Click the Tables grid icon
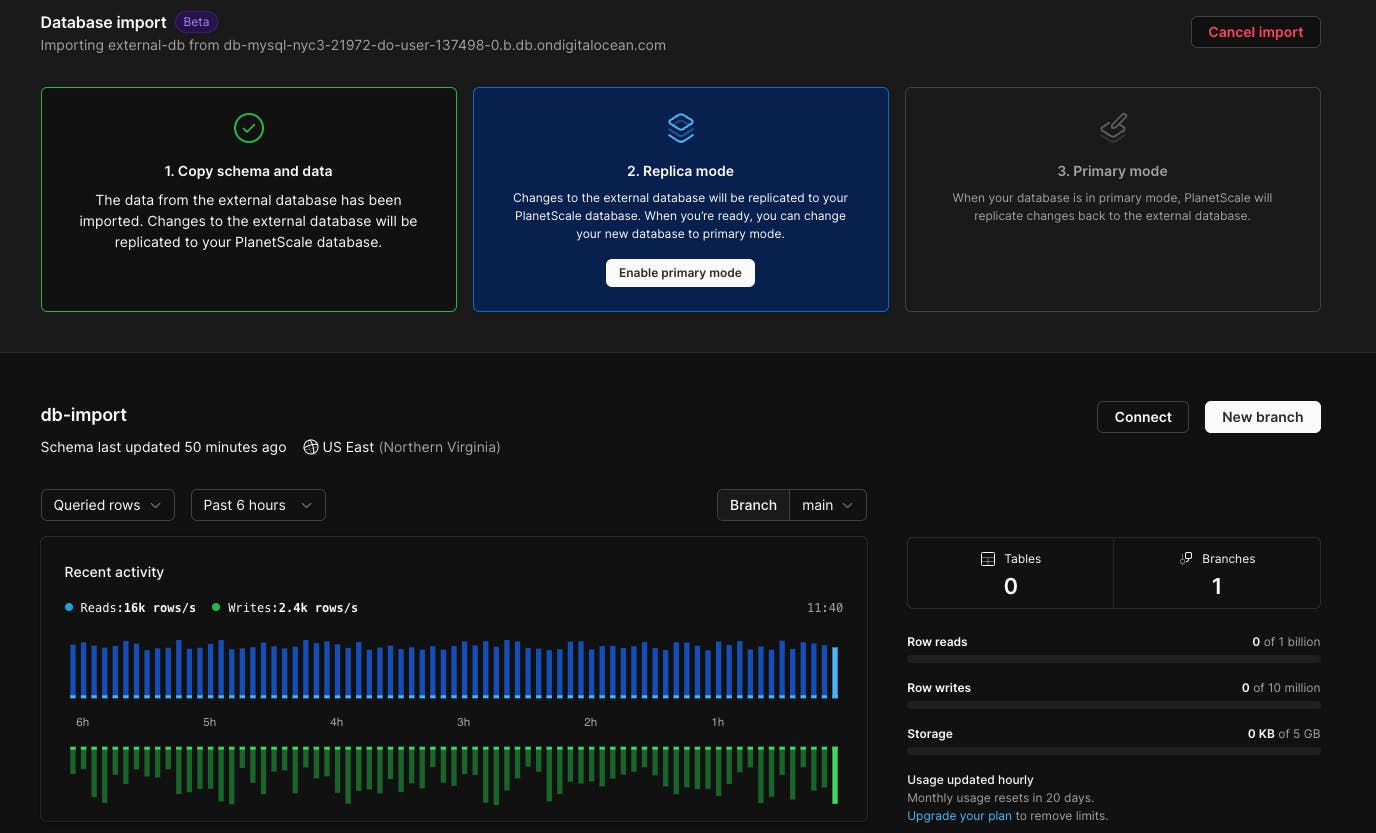The image size is (1376, 833). tap(988, 559)
